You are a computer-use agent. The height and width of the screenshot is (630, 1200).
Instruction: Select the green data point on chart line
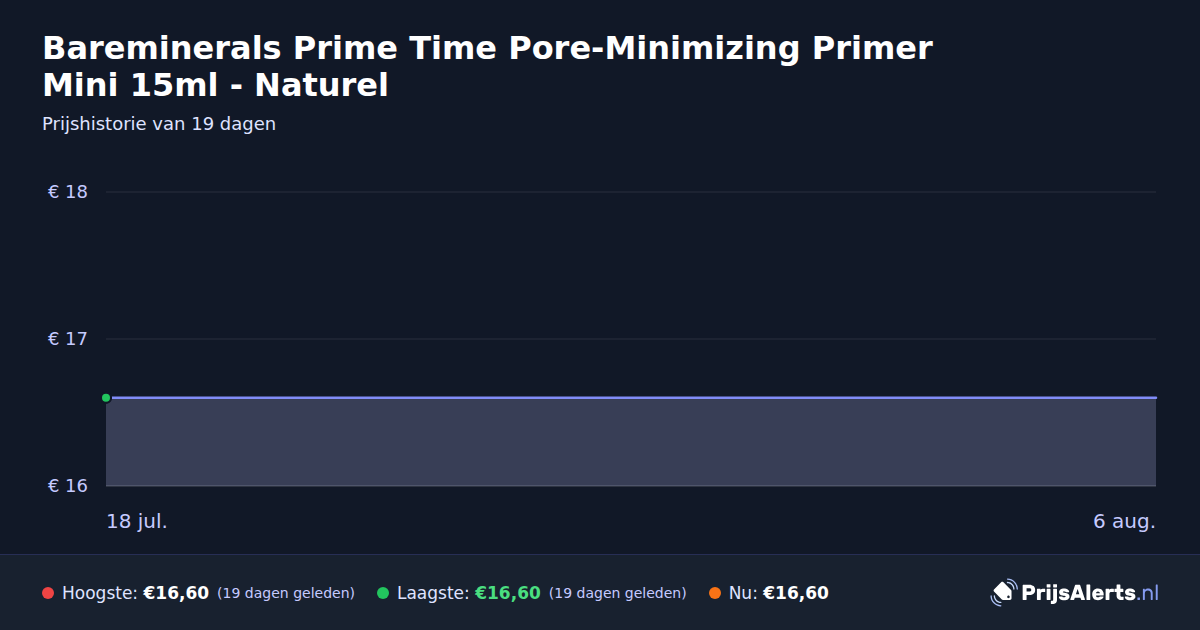coord(106,398)
